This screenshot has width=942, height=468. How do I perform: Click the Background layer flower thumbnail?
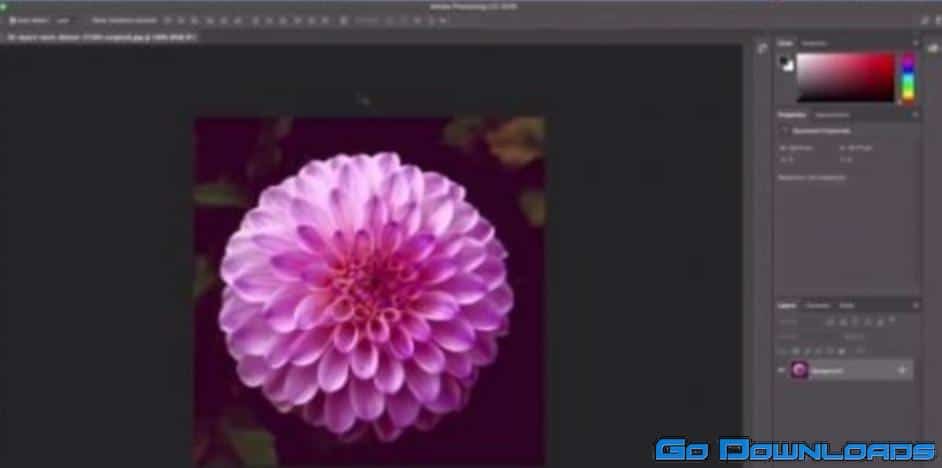pyautogui.click(x=800, y=370)
